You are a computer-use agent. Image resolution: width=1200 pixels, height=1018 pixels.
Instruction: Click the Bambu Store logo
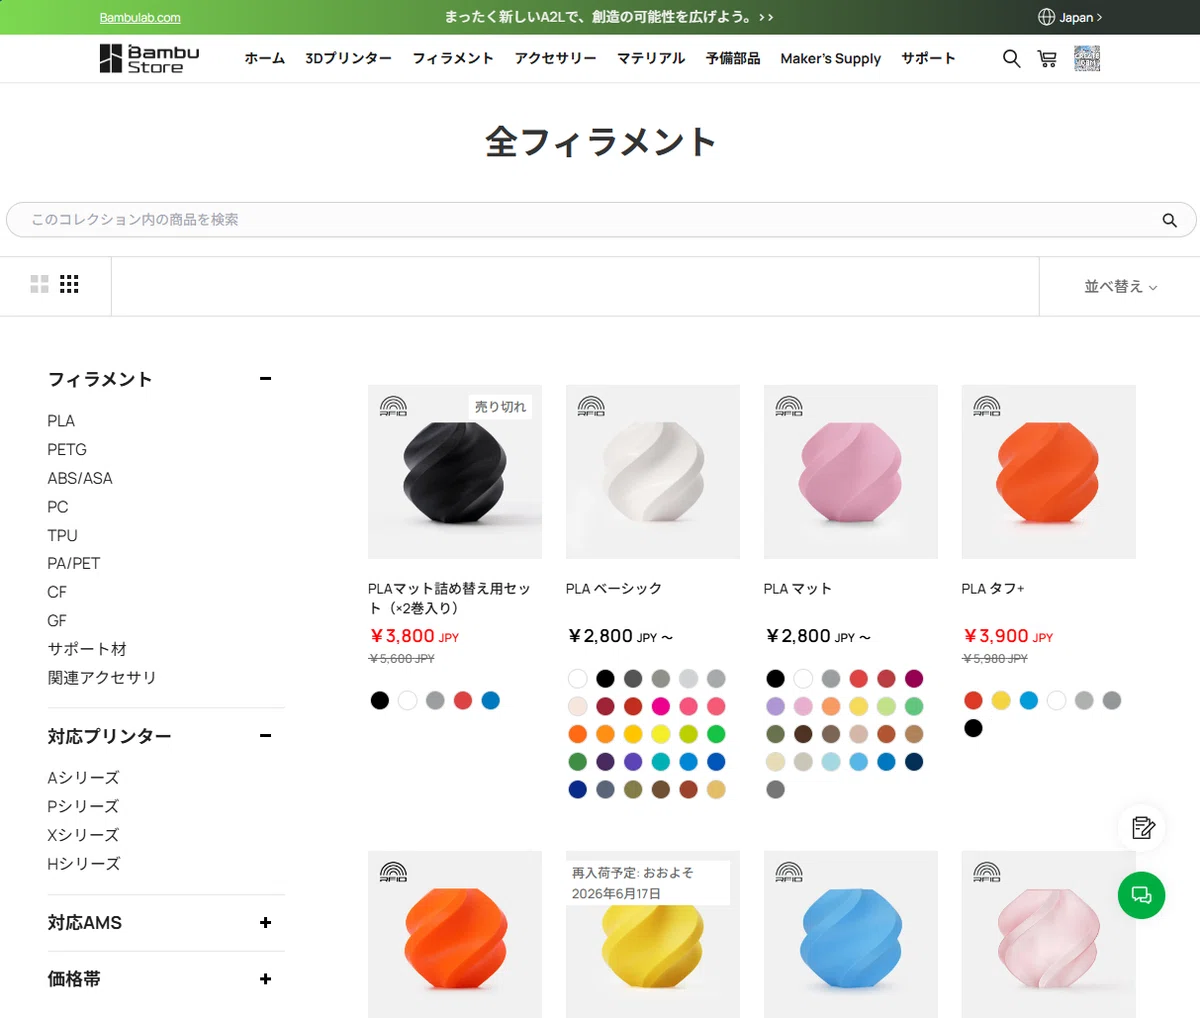tap(150, 59)
